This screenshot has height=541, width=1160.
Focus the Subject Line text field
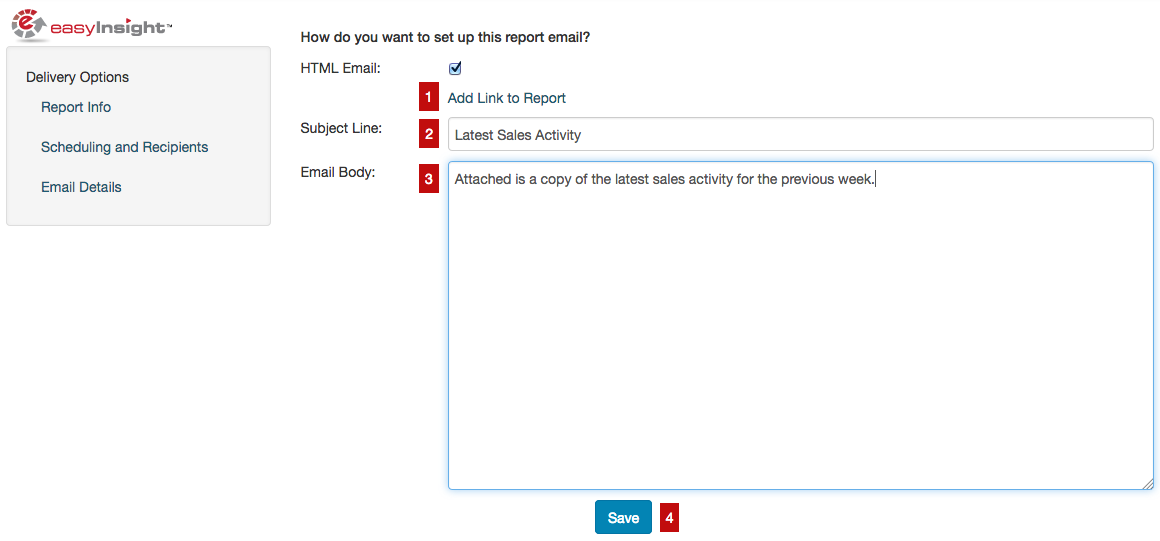click(800, 134)
